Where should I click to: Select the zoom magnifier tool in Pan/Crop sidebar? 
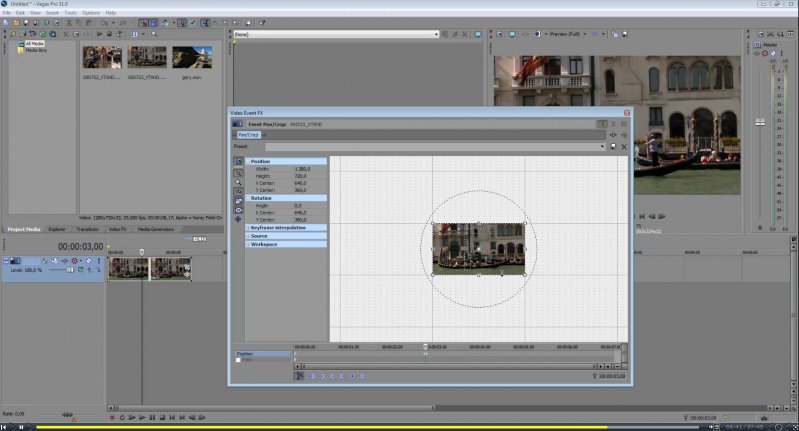tap(238, 183)
